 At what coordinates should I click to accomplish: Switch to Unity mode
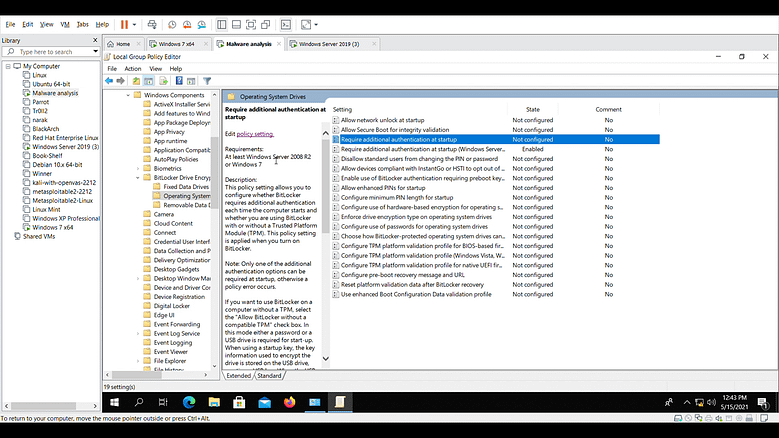click(x=266, y=24)
